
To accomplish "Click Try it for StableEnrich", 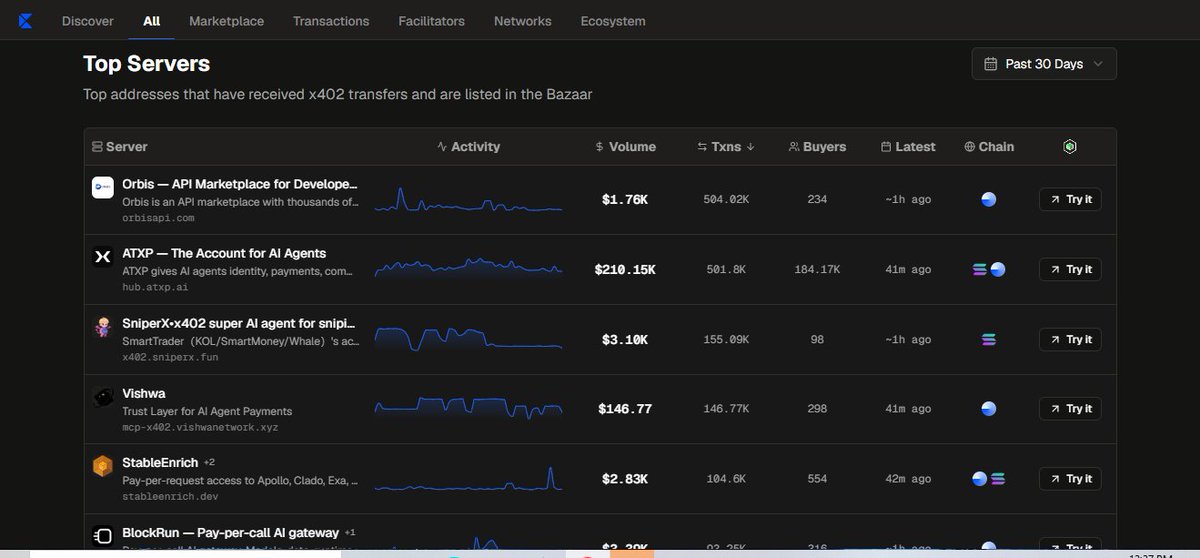I will [x=1070, y=479].
